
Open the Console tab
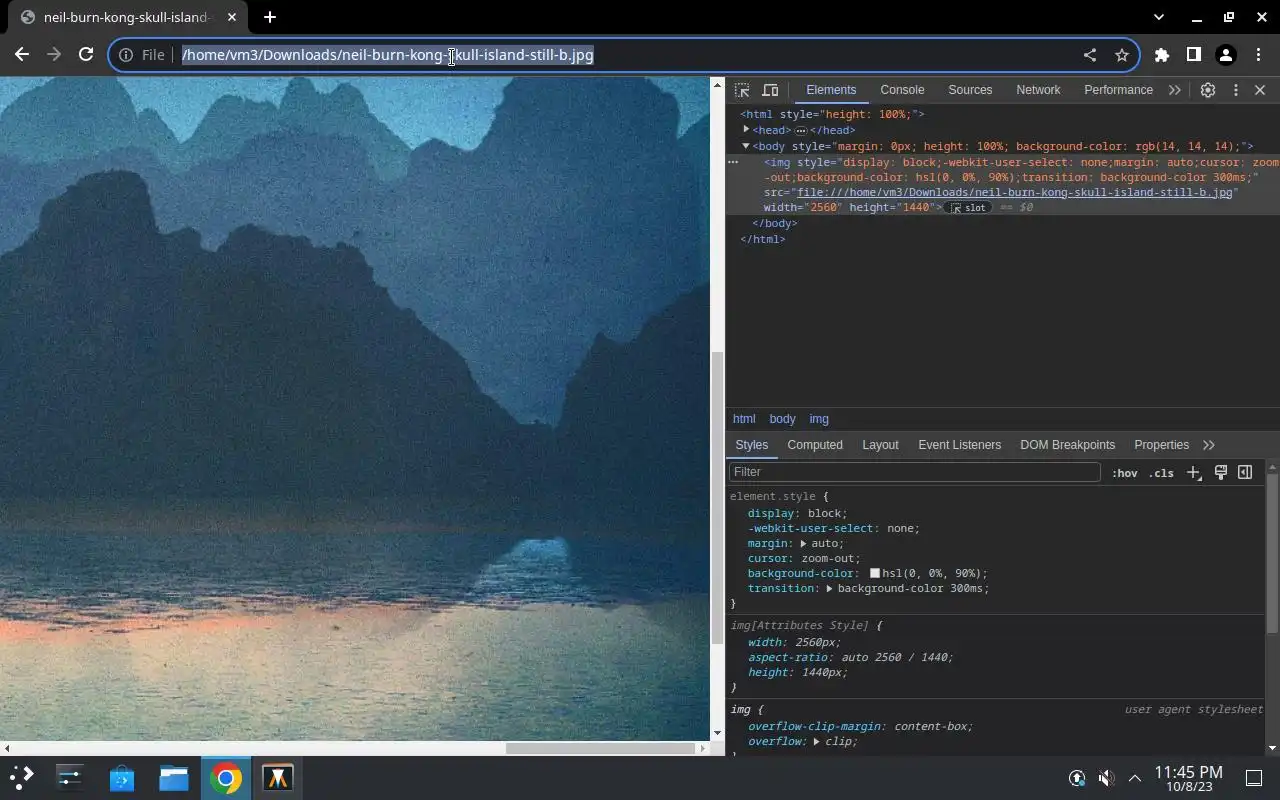coord(902,90)
